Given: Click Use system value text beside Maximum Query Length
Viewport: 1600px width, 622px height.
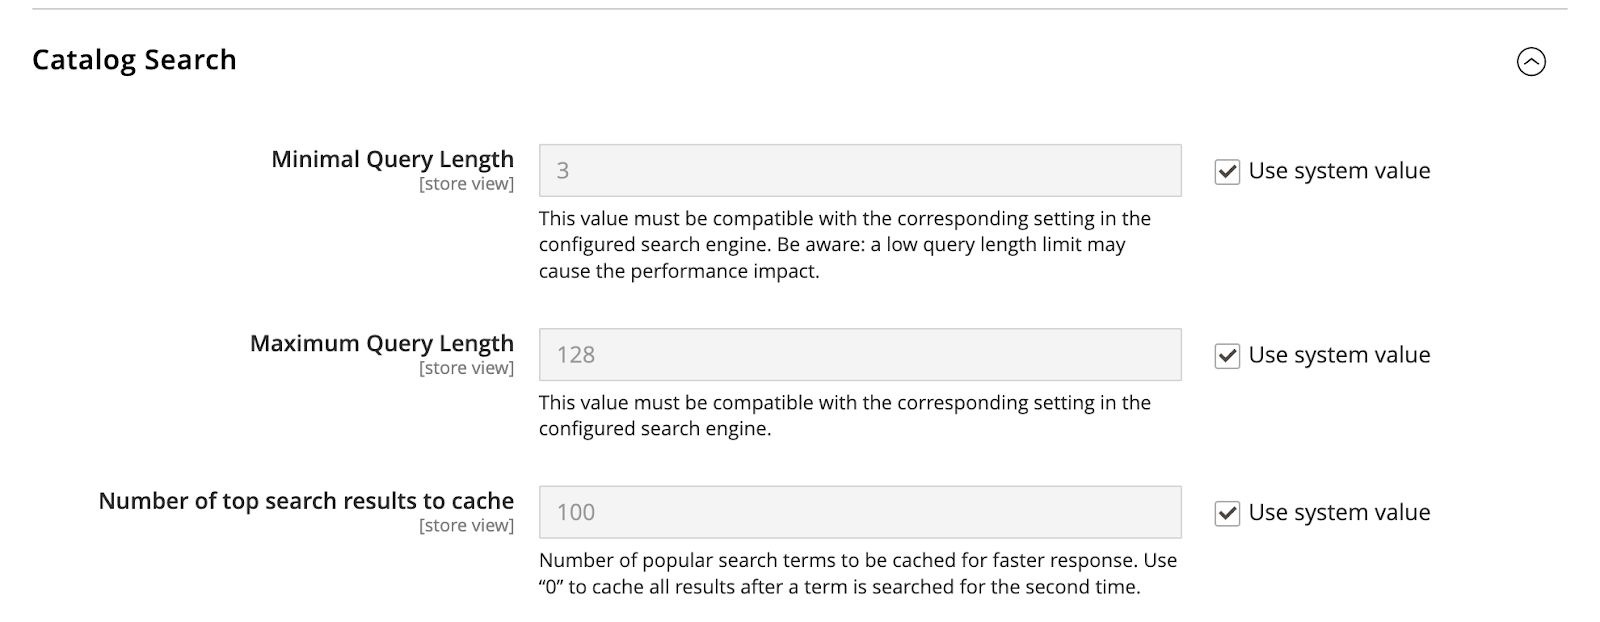Looking at the screenshot, I should (1339, 354).
